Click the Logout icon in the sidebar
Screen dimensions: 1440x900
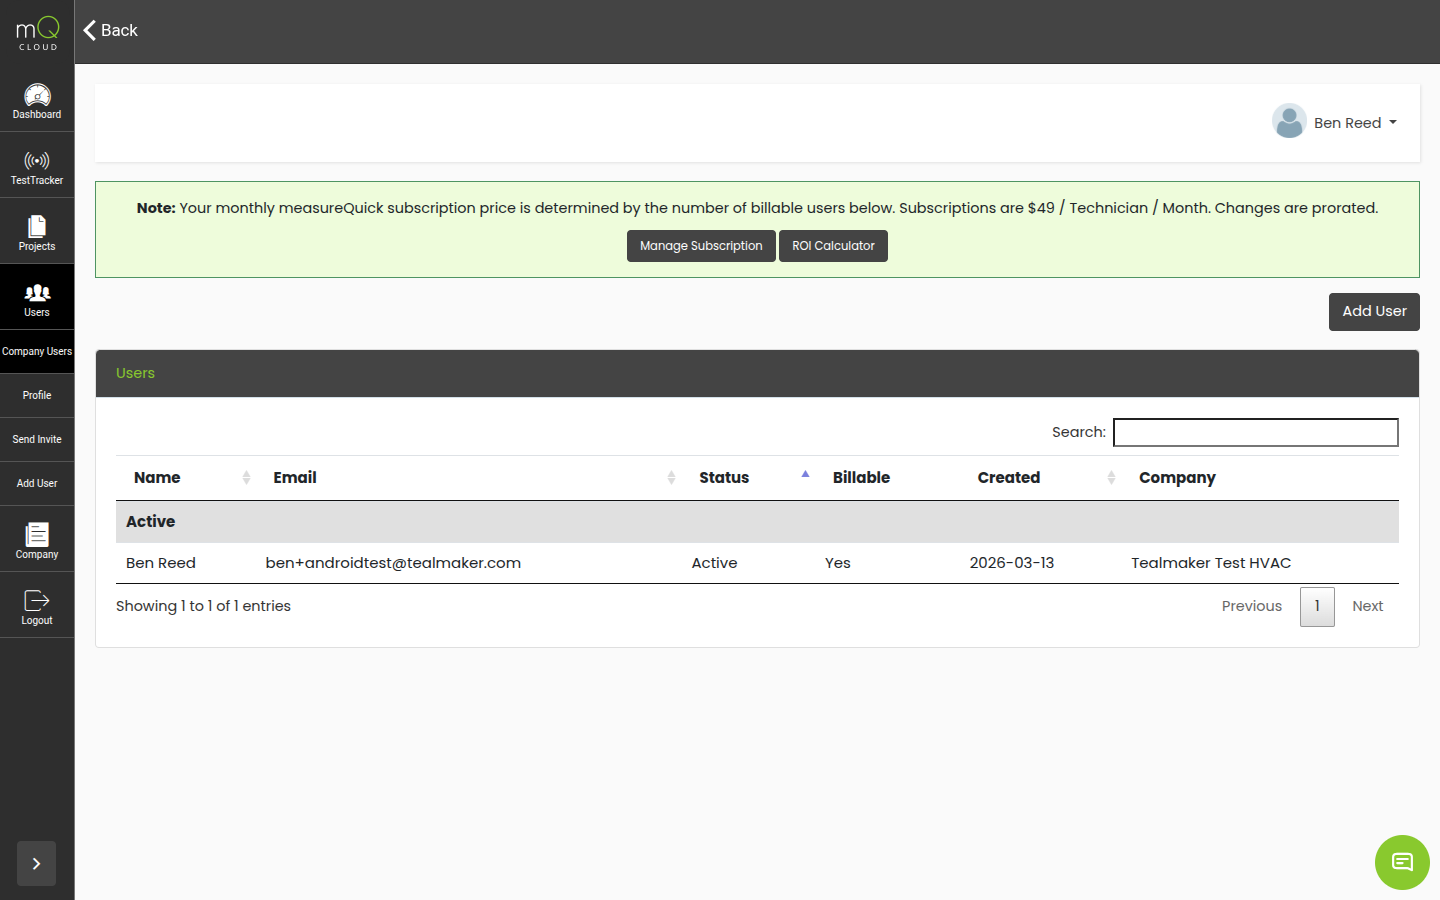click(x=37, y=604)
